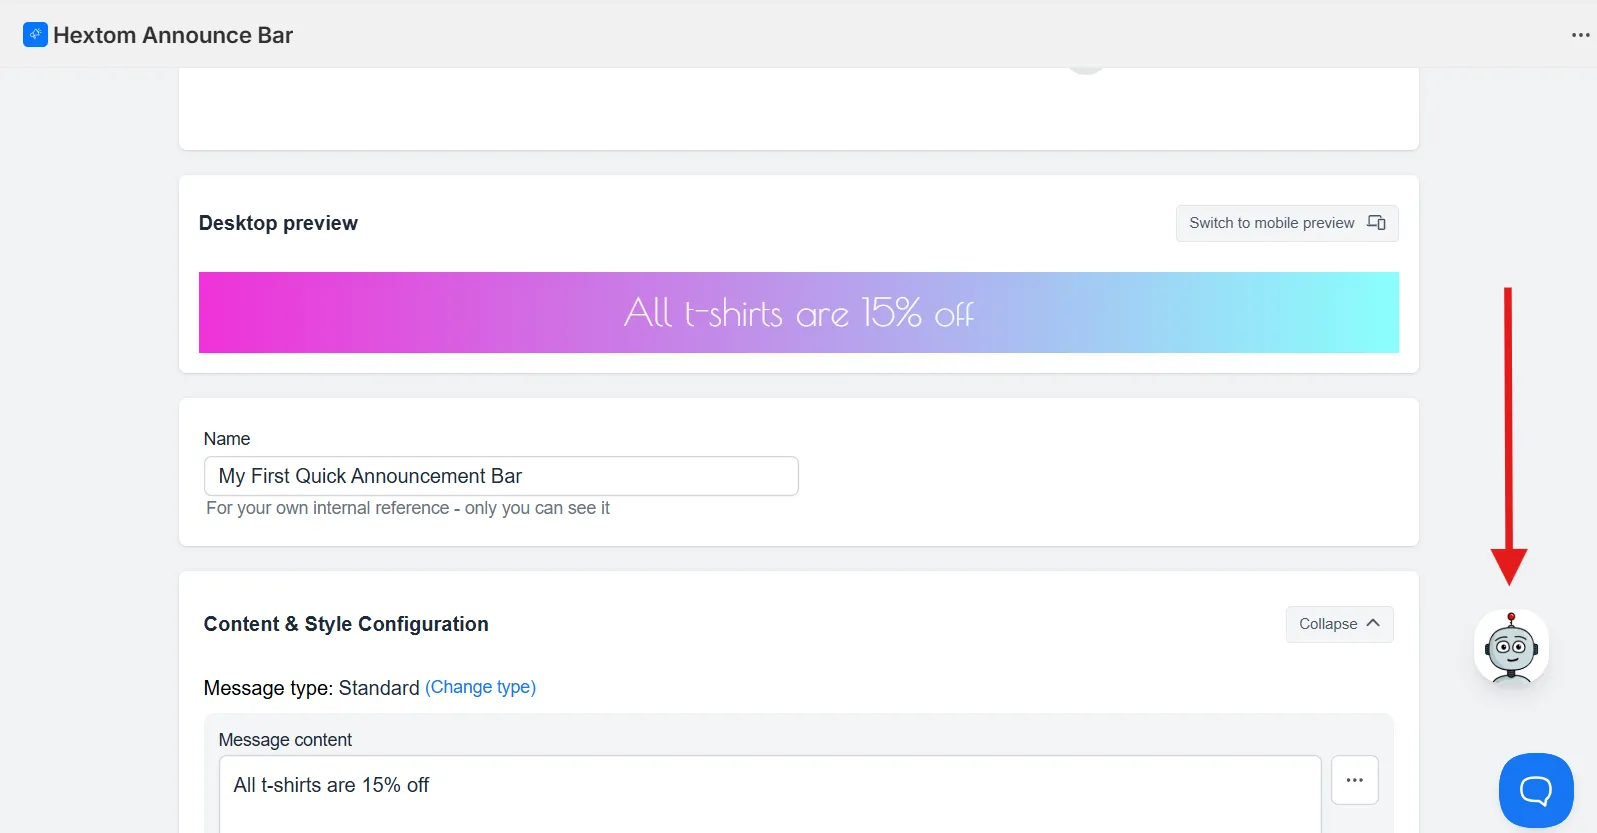Click the devices icon beside mobile preview
This screenshot has width=1597, height=833.
[1376, 223]
